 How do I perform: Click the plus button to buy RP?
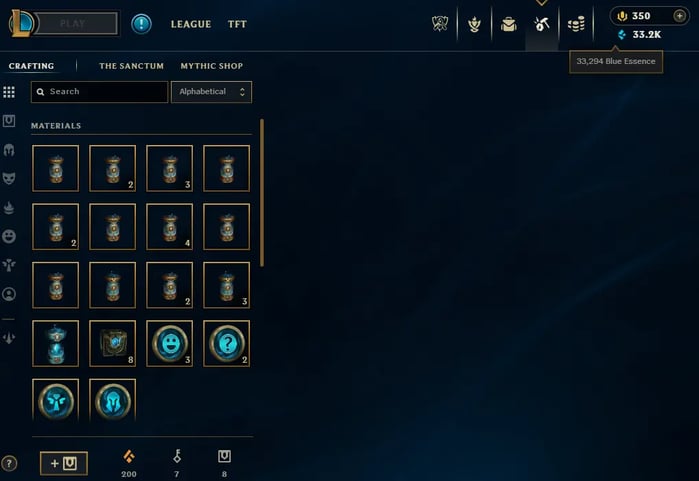click(679, 16)
